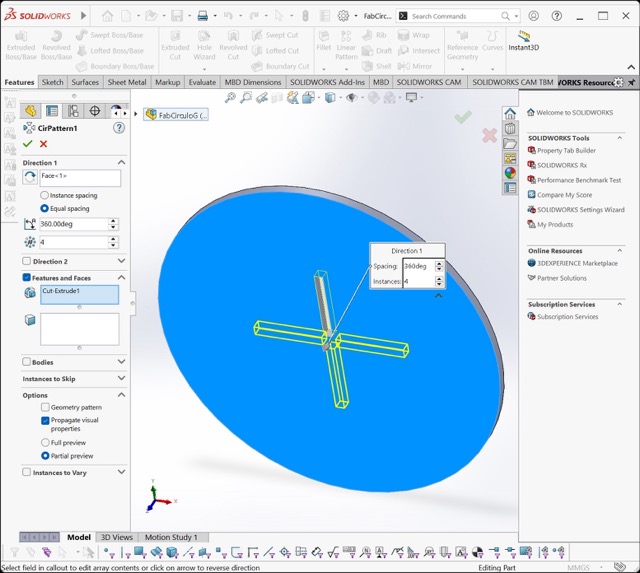Open the Section View icon in view toolbar
This screenshot has height=573, width=640.
tap(278, 98)
